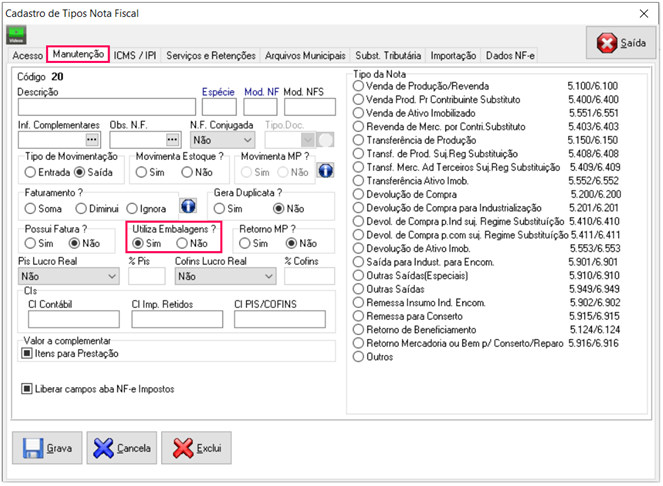Image resolution: width=663 pixels, height=486 pixels.
Task: Click the info icon beside Movimenta MP
Action: coord(325,171)
